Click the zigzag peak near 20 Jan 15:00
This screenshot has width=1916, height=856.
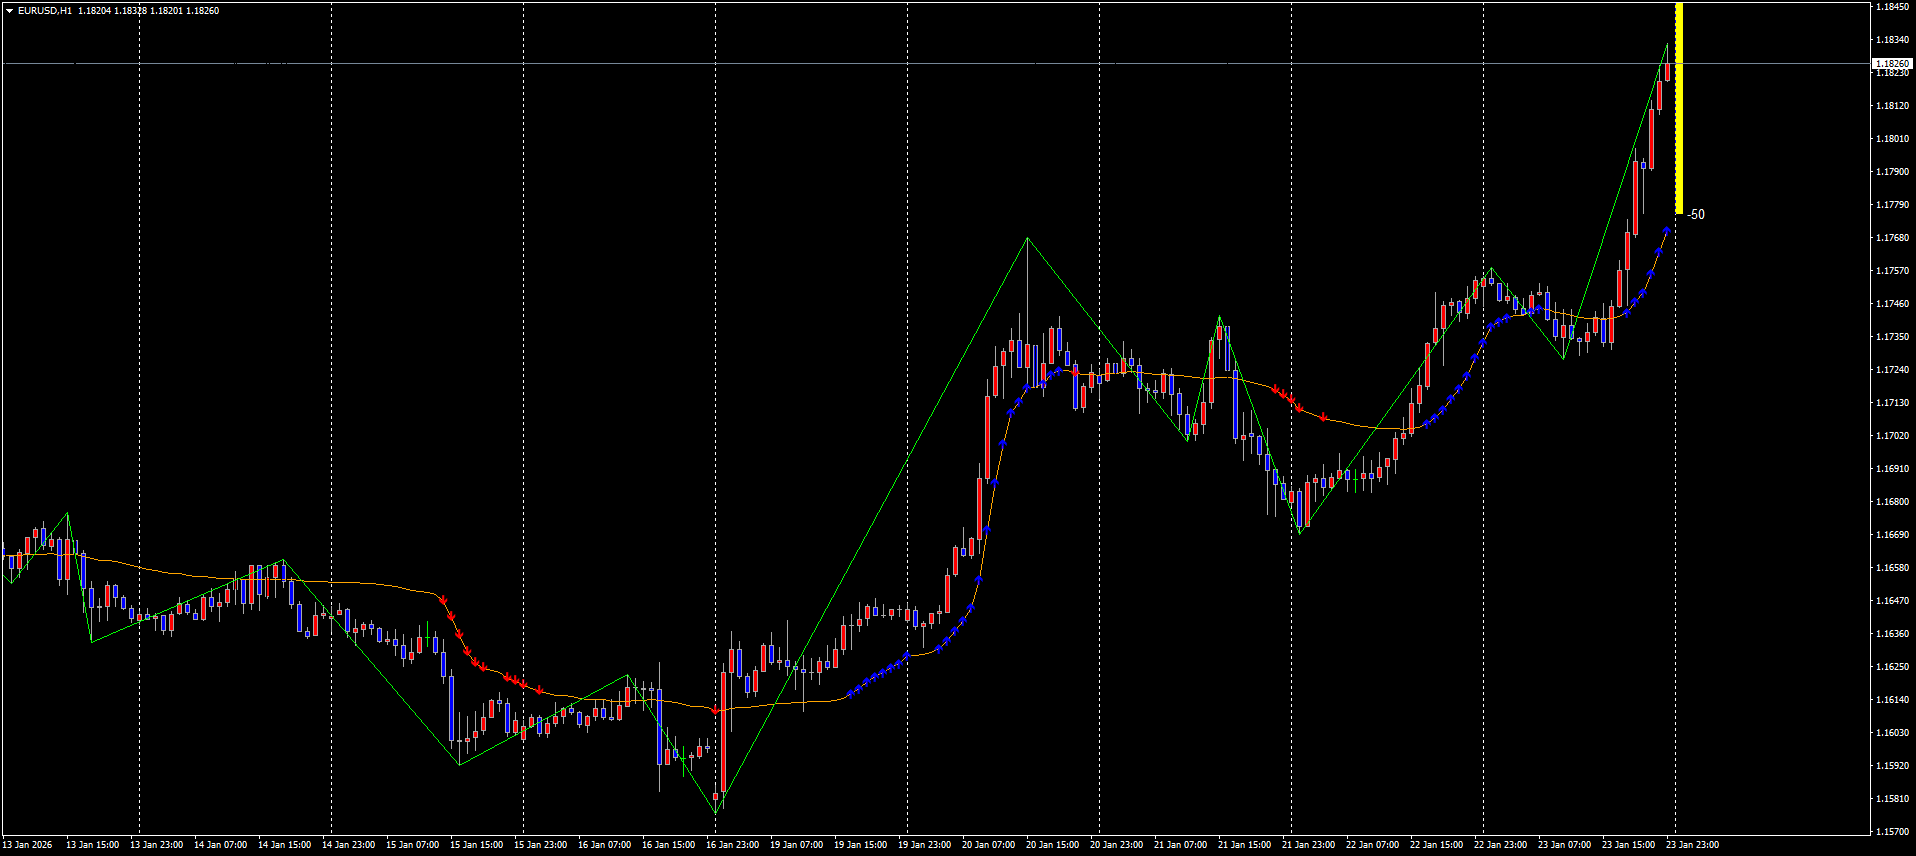point(1027,238)
